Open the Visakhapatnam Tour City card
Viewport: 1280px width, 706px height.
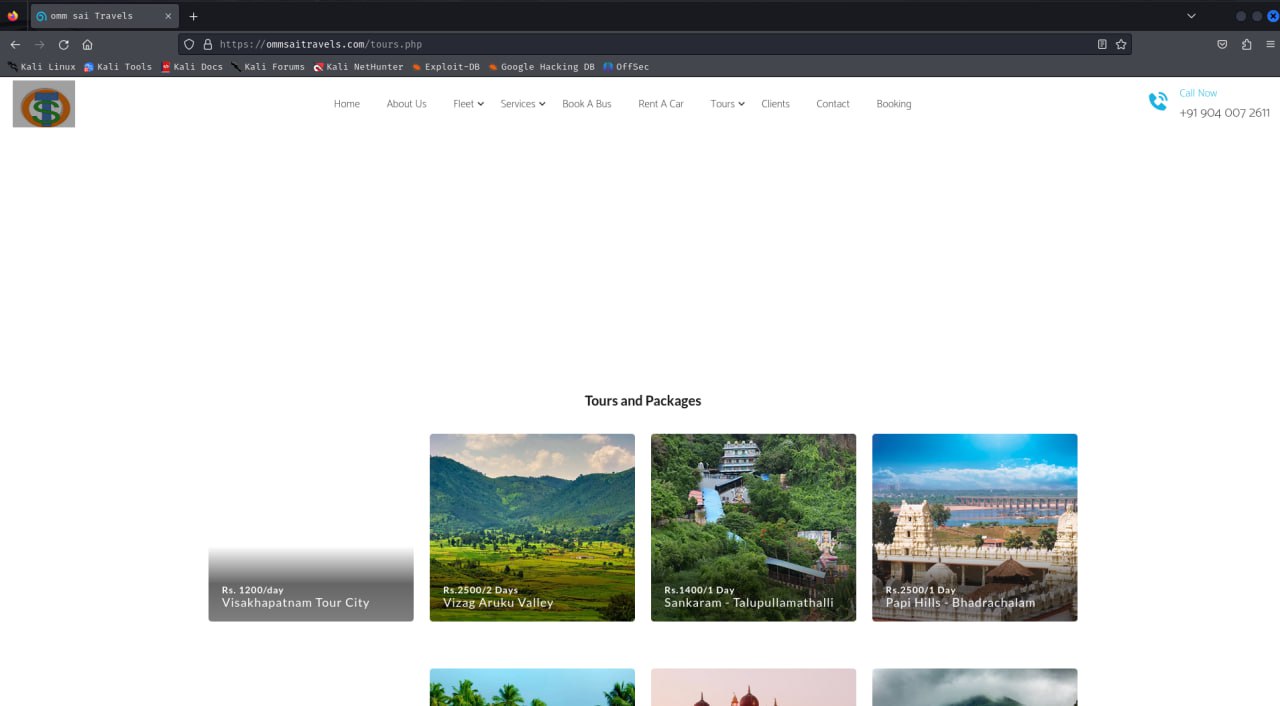pyautogui.click(x=311, y=528)
